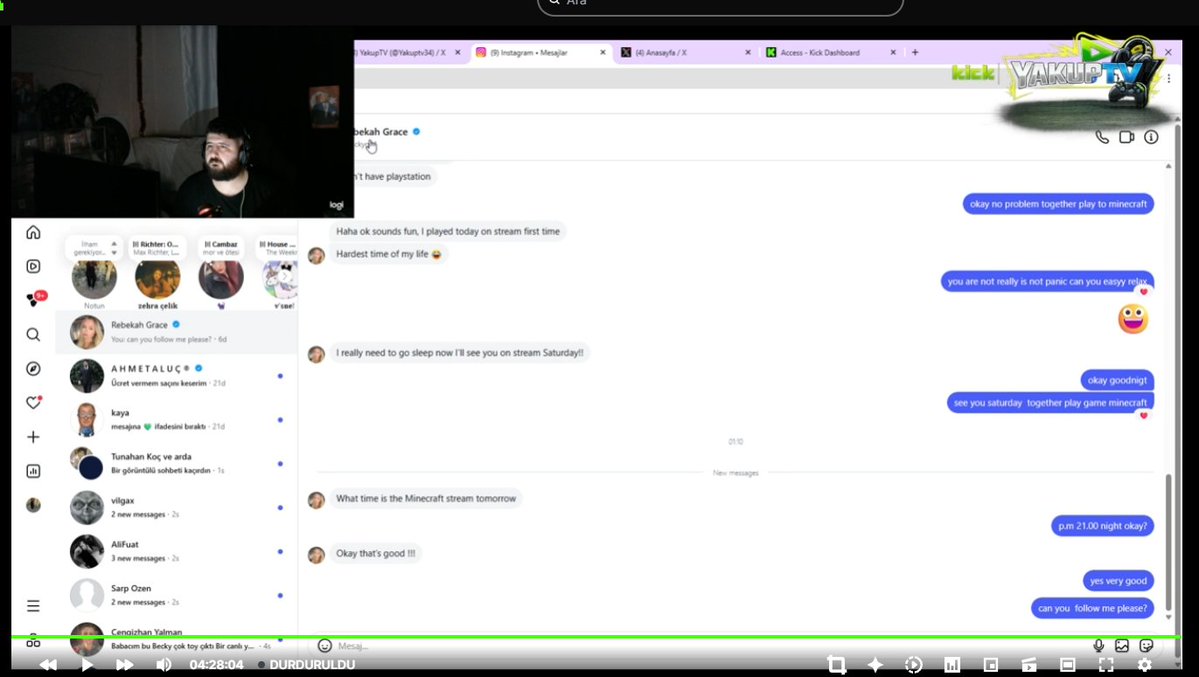
Task: Open Dashboard chart icon in sidebar
Action: [33, 471]
